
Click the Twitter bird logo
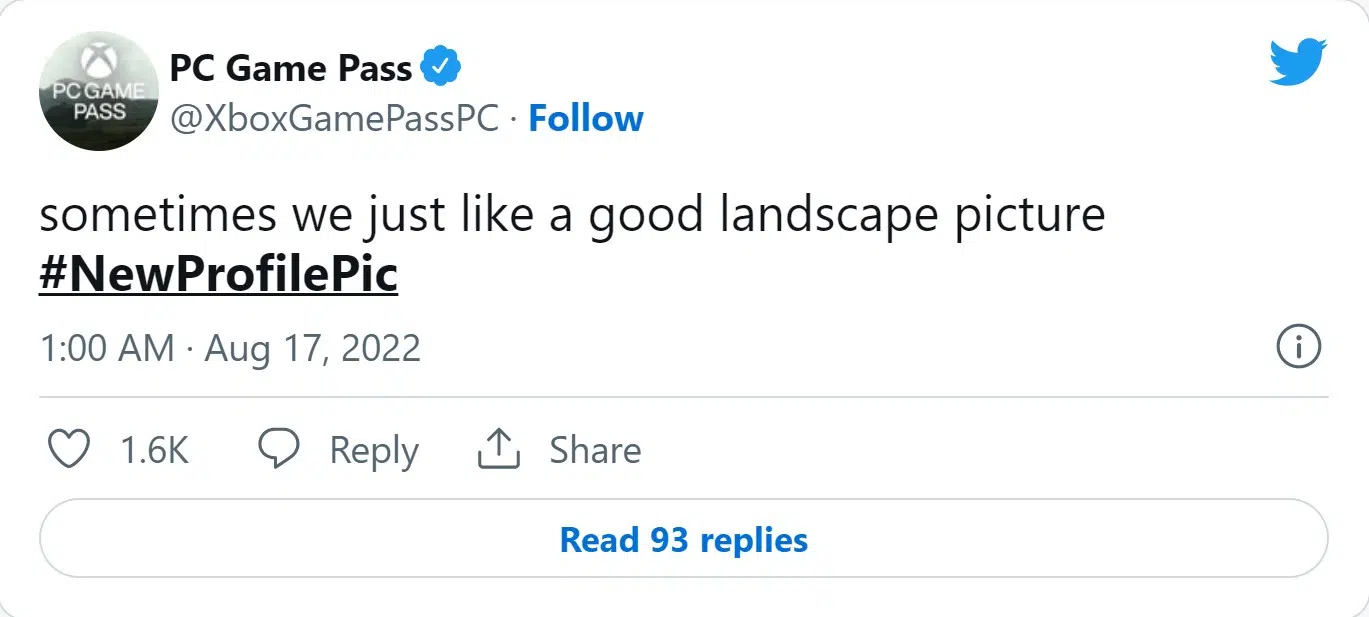tap(1297, 62)
